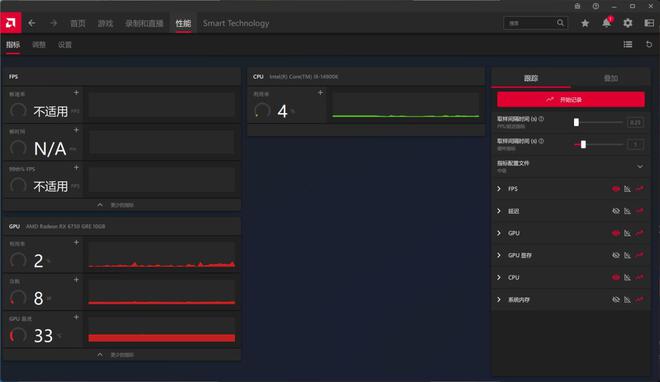Click the chart icon in FPS tracking row

(x=628, y=189)
